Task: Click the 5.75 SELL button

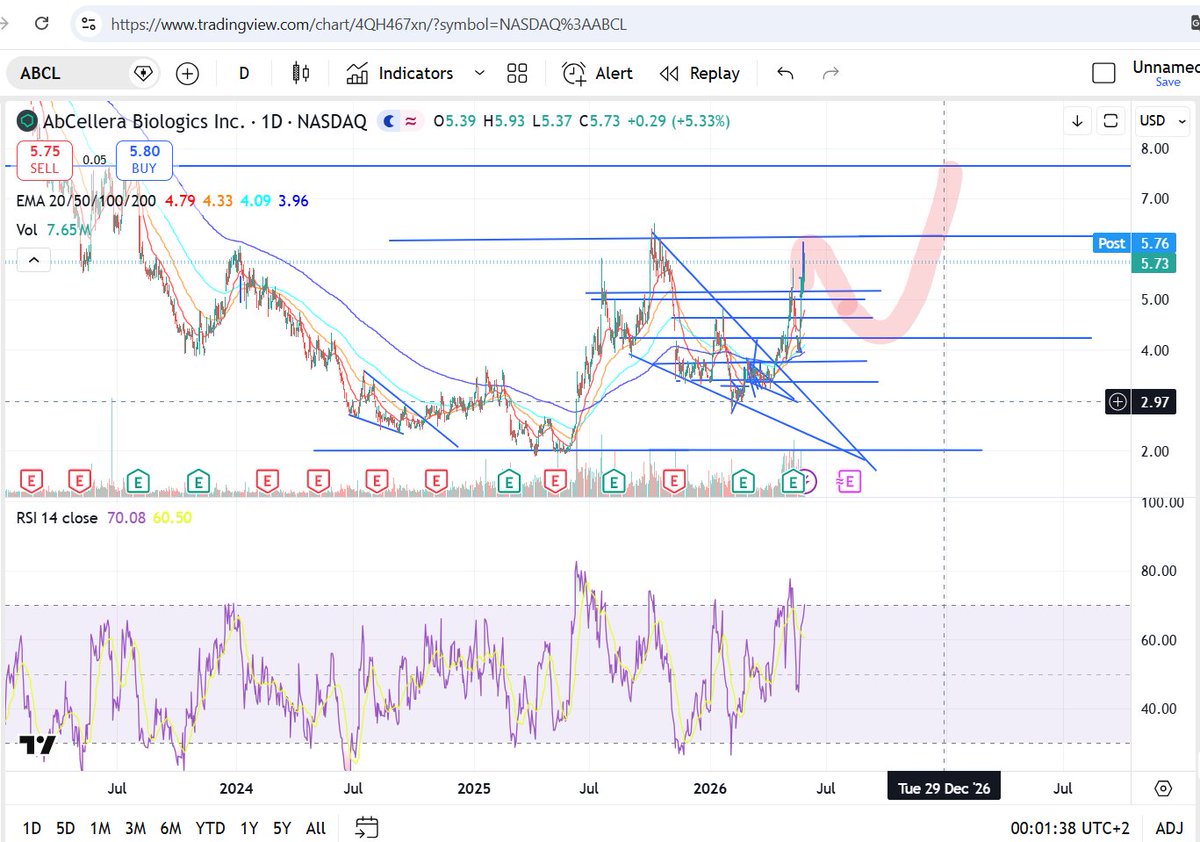Action: pos(44,159)
